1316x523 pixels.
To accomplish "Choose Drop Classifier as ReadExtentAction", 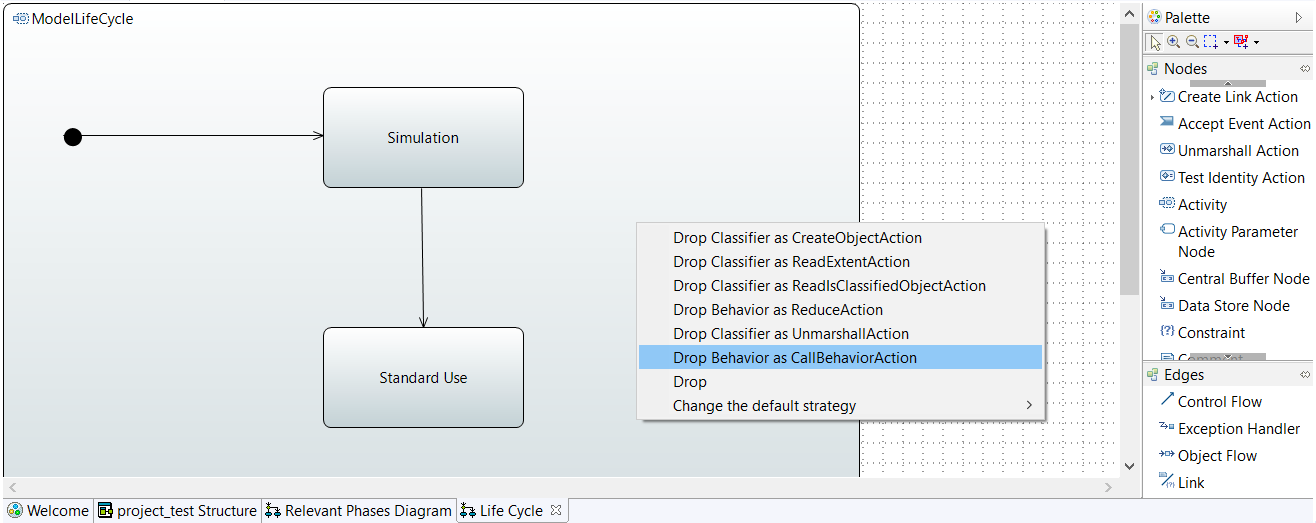I will (841, 262).
